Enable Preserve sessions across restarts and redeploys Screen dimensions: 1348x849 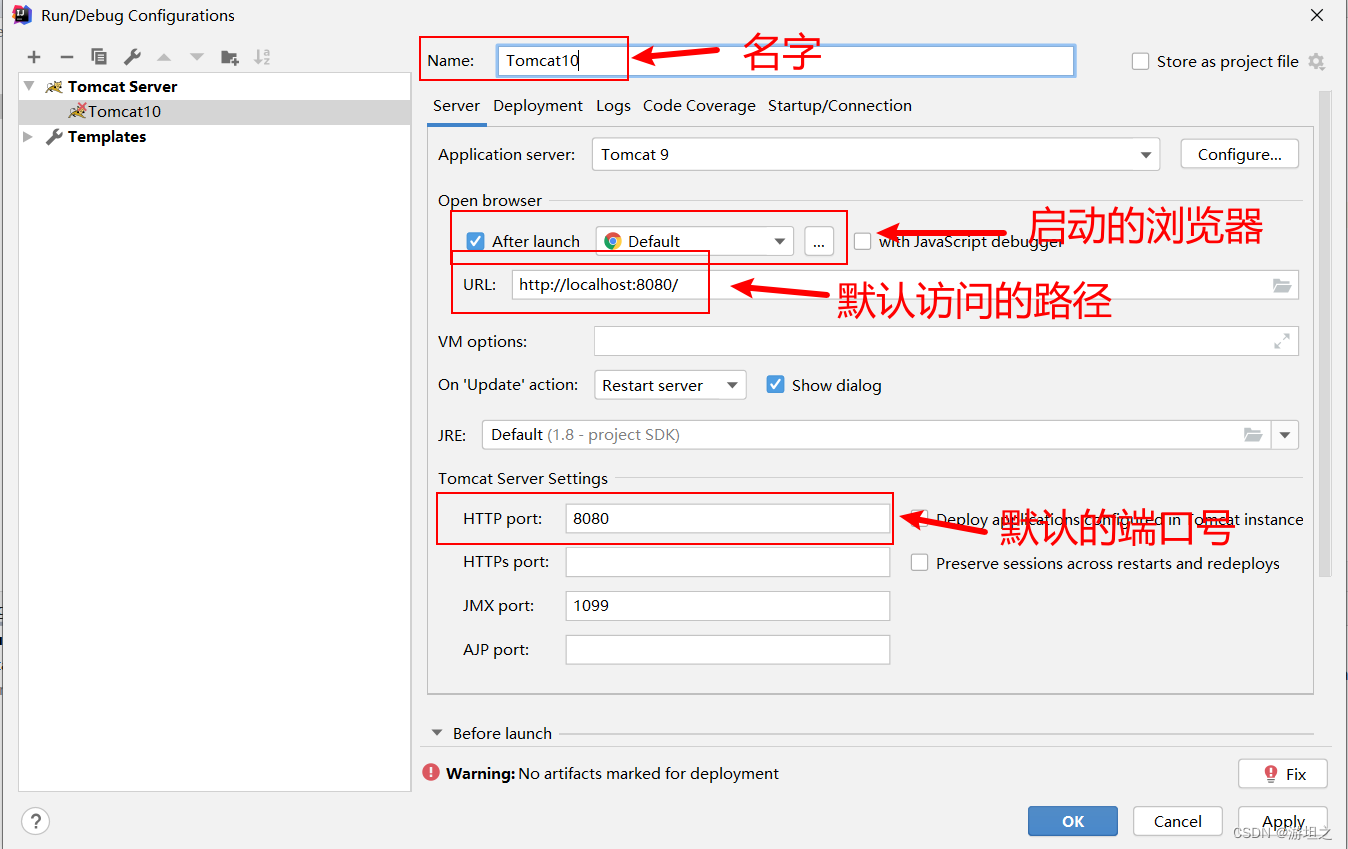click(919, 563)
